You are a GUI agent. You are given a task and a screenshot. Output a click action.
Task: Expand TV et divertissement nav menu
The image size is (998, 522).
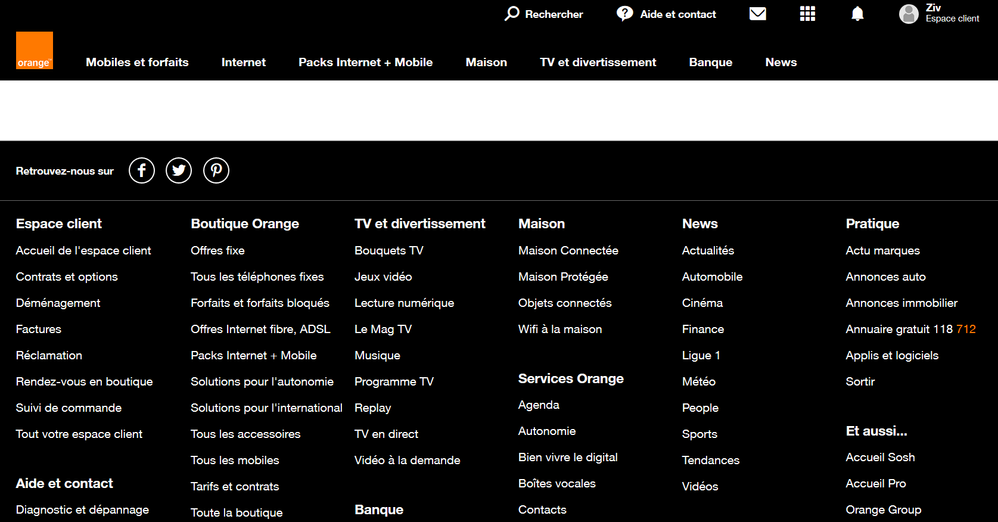coord(598,62)
